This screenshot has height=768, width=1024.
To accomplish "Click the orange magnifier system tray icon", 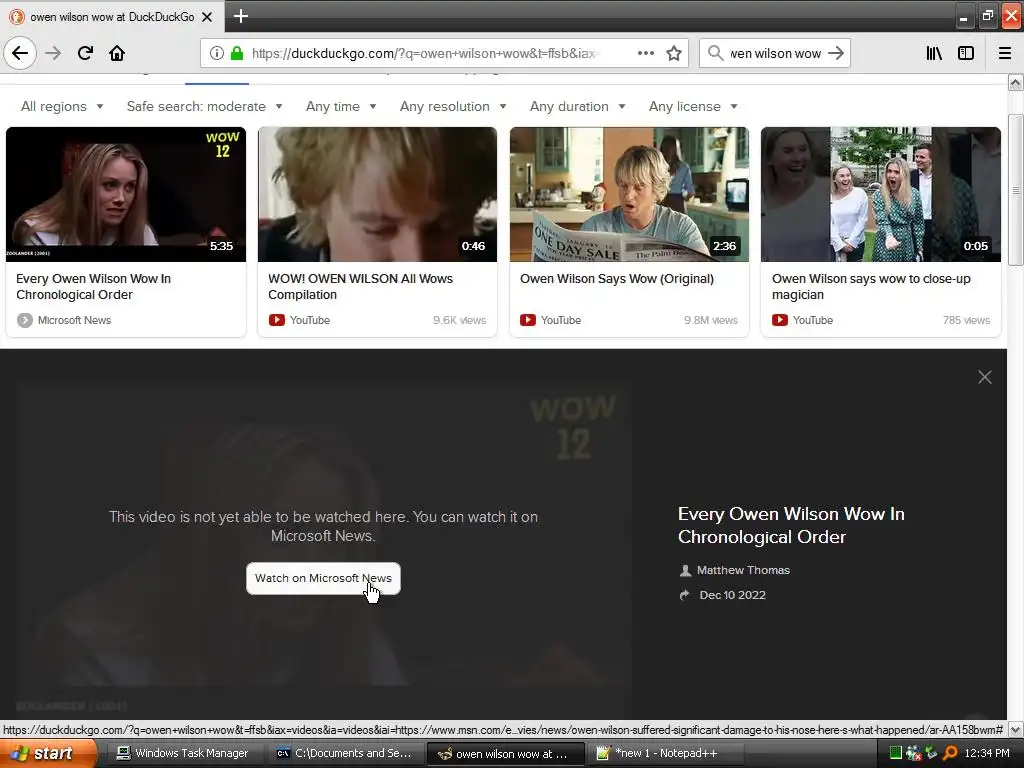I will coord(951,753).
